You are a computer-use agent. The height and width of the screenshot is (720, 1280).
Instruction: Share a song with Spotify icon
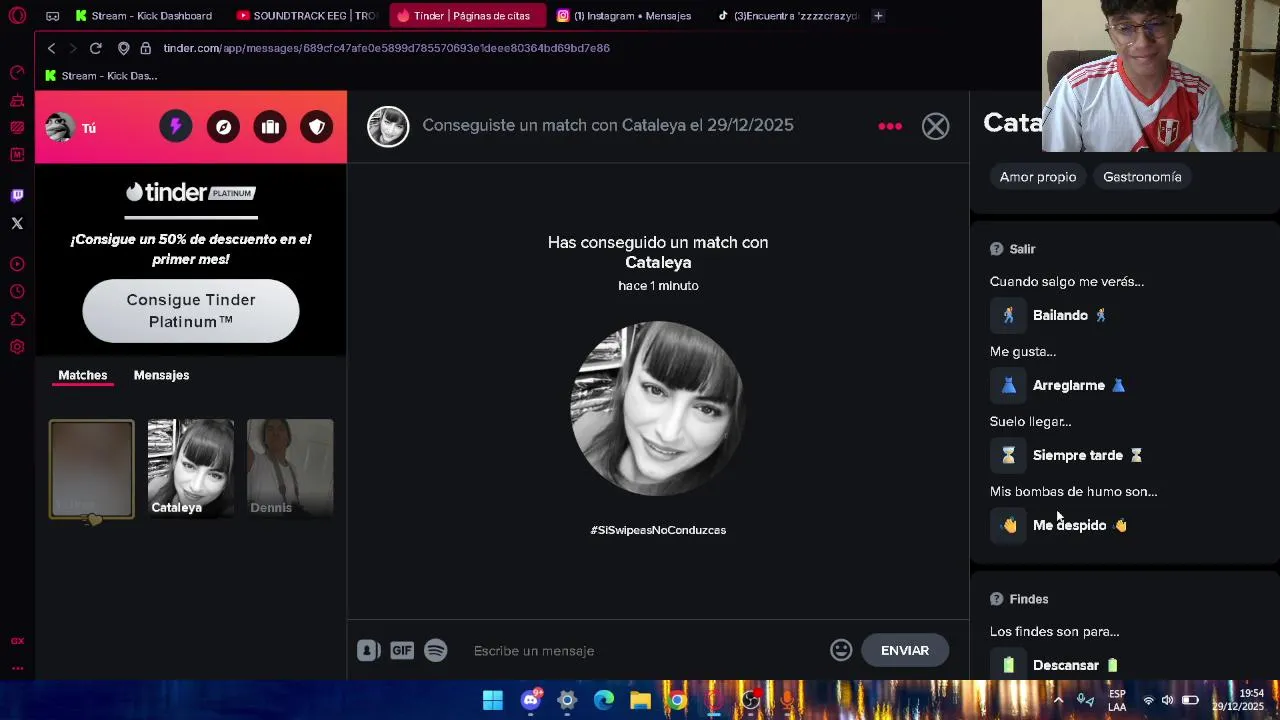pyautogui.click(x=436, y=650)
